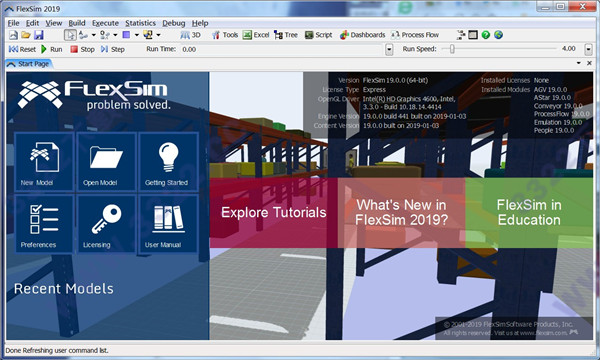Open a 3D view
This screenshot has height=360, width=600.
[191, 35]
